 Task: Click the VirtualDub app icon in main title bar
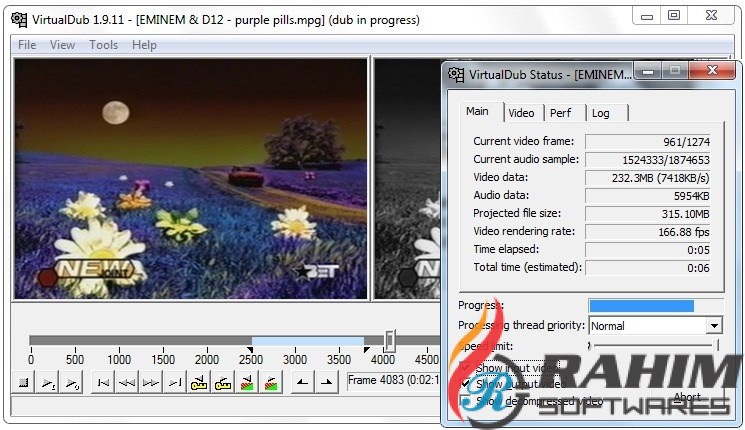pos(19,19)
